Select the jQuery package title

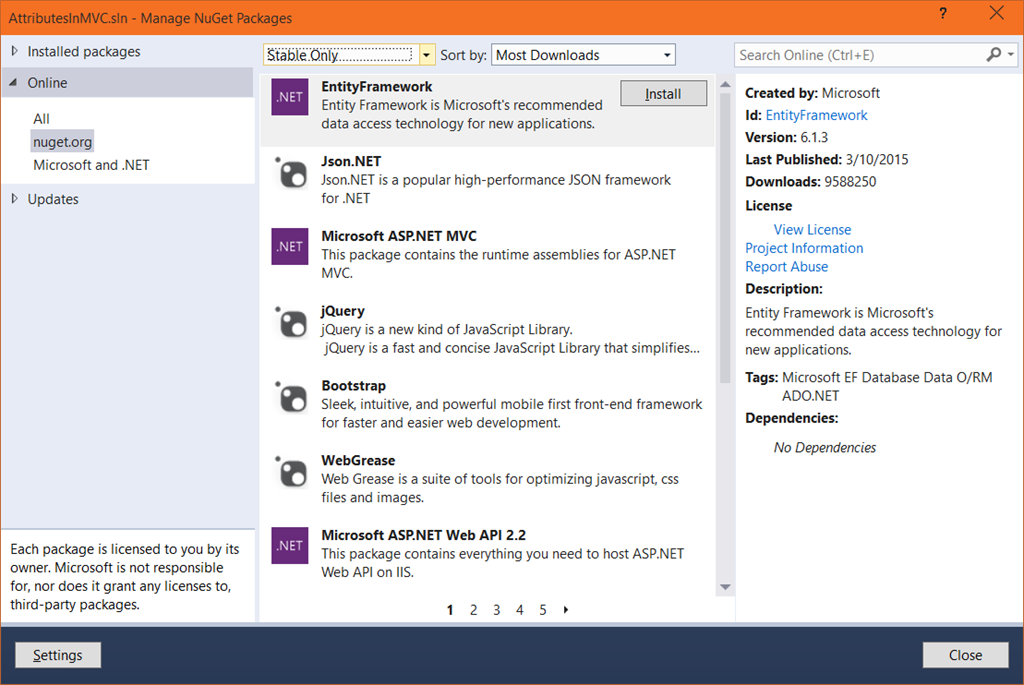coord(342,311)
